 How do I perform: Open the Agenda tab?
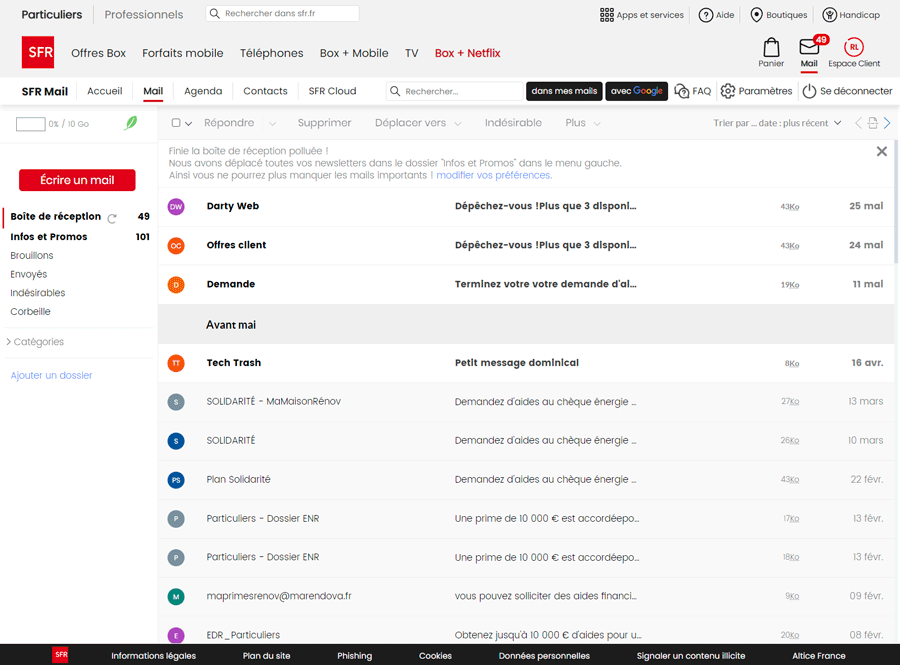[203, 91]
